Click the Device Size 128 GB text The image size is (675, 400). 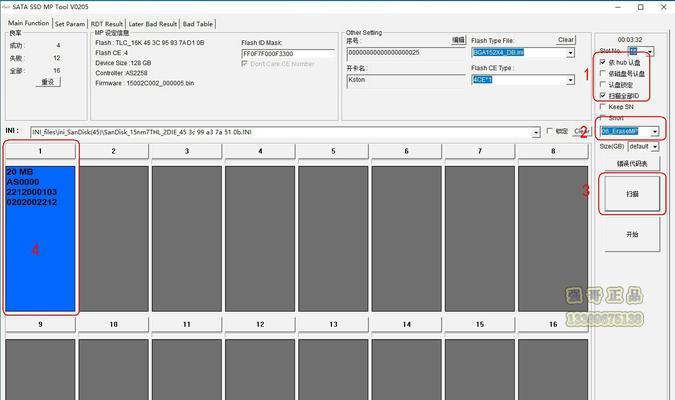(123, 63)
